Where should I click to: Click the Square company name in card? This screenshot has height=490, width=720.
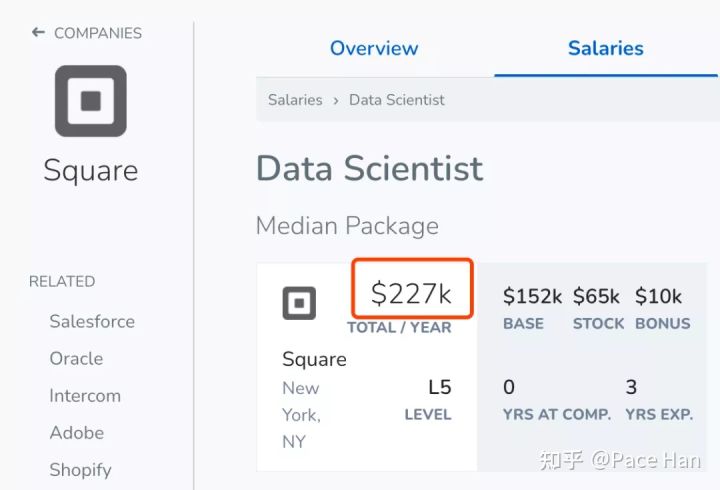coord(315,360)
